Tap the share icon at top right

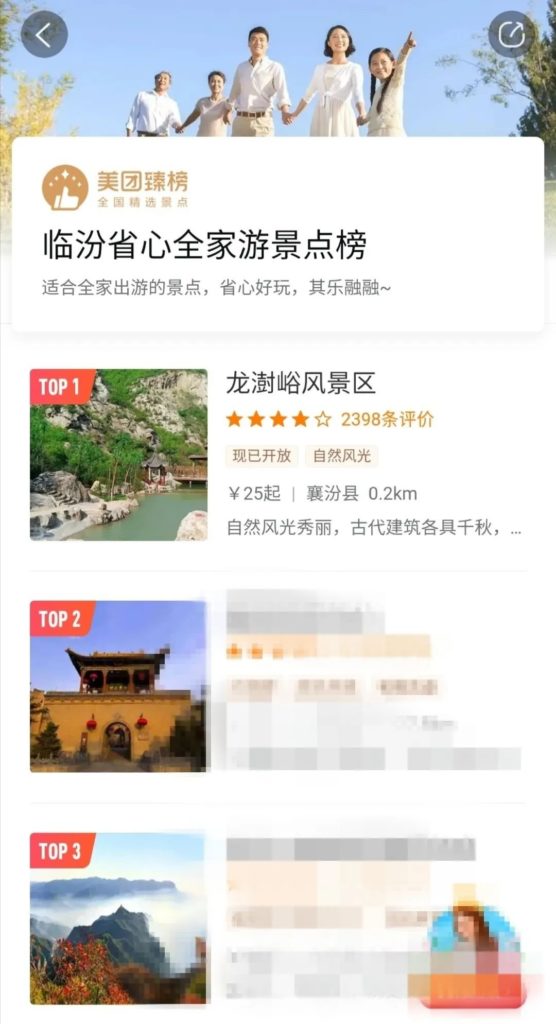tap(512, 34)
